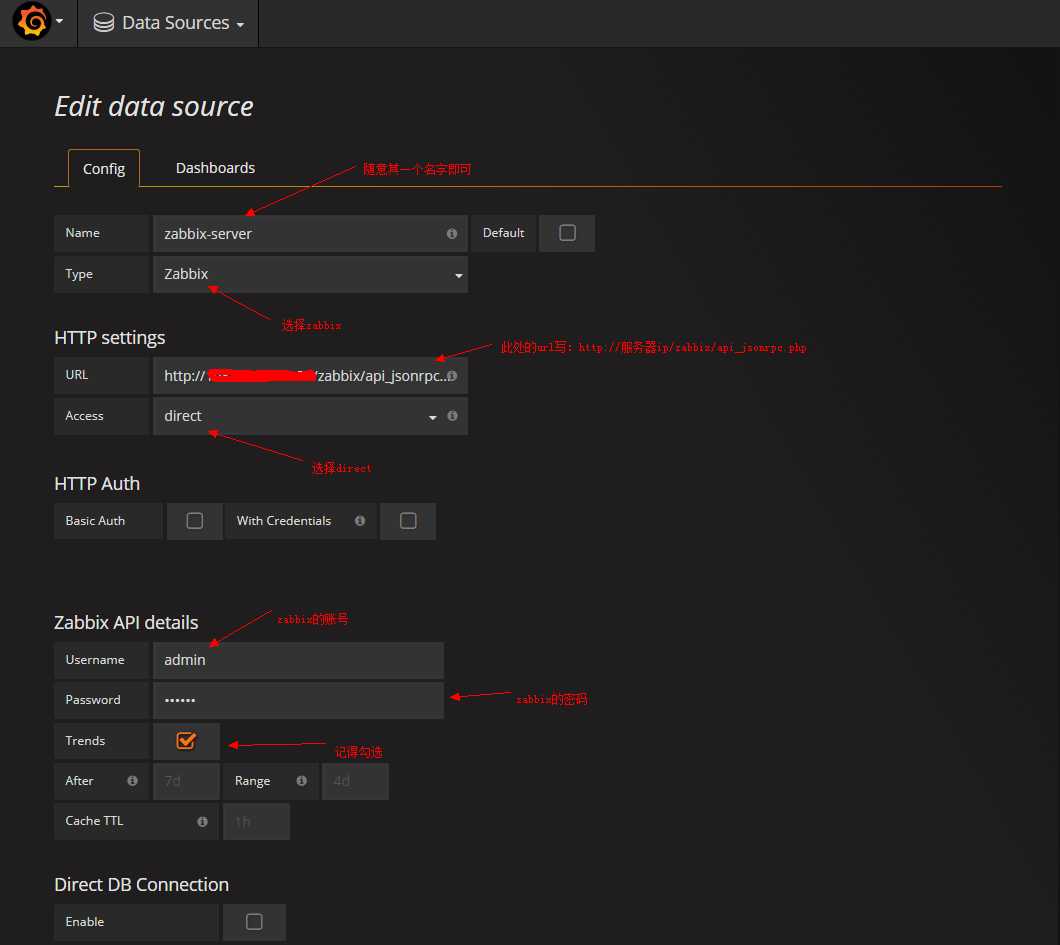This screenshot has width=1060, height=945.
Task: Click the 'Edit data source' heading
Action: pyautogui.click(x=153, y=107)
